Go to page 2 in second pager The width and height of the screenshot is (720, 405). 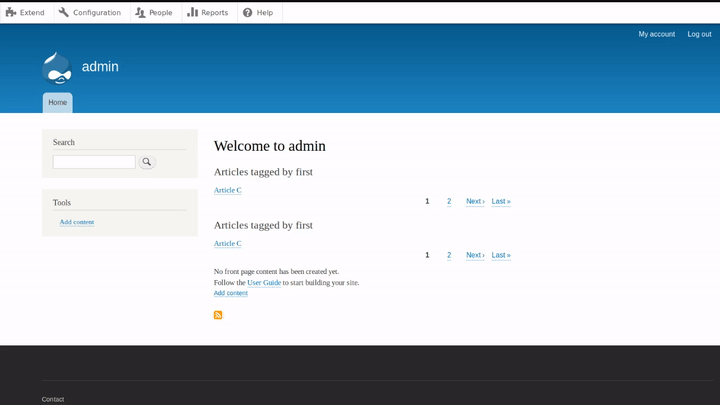point(449,255)
